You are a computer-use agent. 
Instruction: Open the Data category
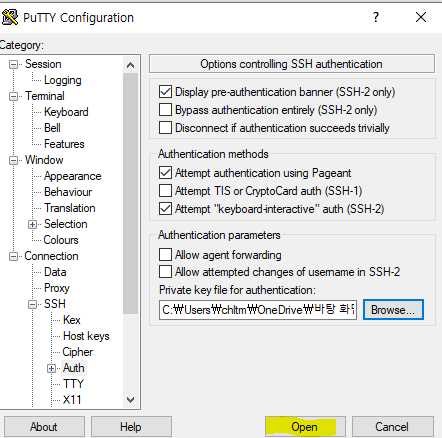coord(55,272)
